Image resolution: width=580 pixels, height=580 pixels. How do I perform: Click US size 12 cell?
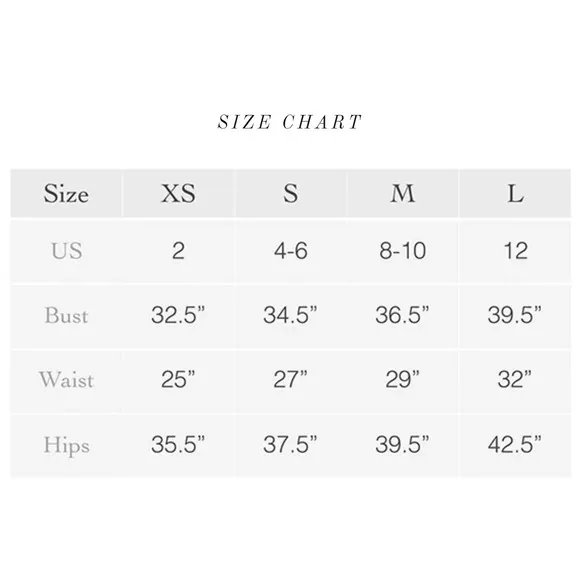515,251
